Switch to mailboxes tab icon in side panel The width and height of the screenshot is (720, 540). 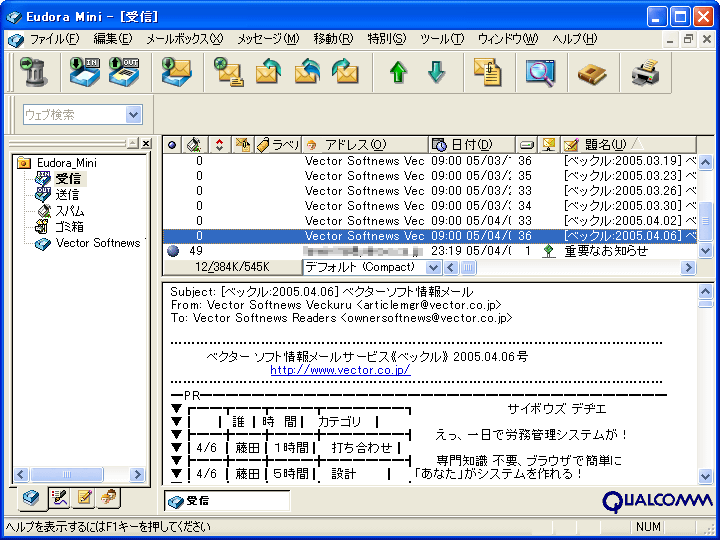click(x=31, y=498)
